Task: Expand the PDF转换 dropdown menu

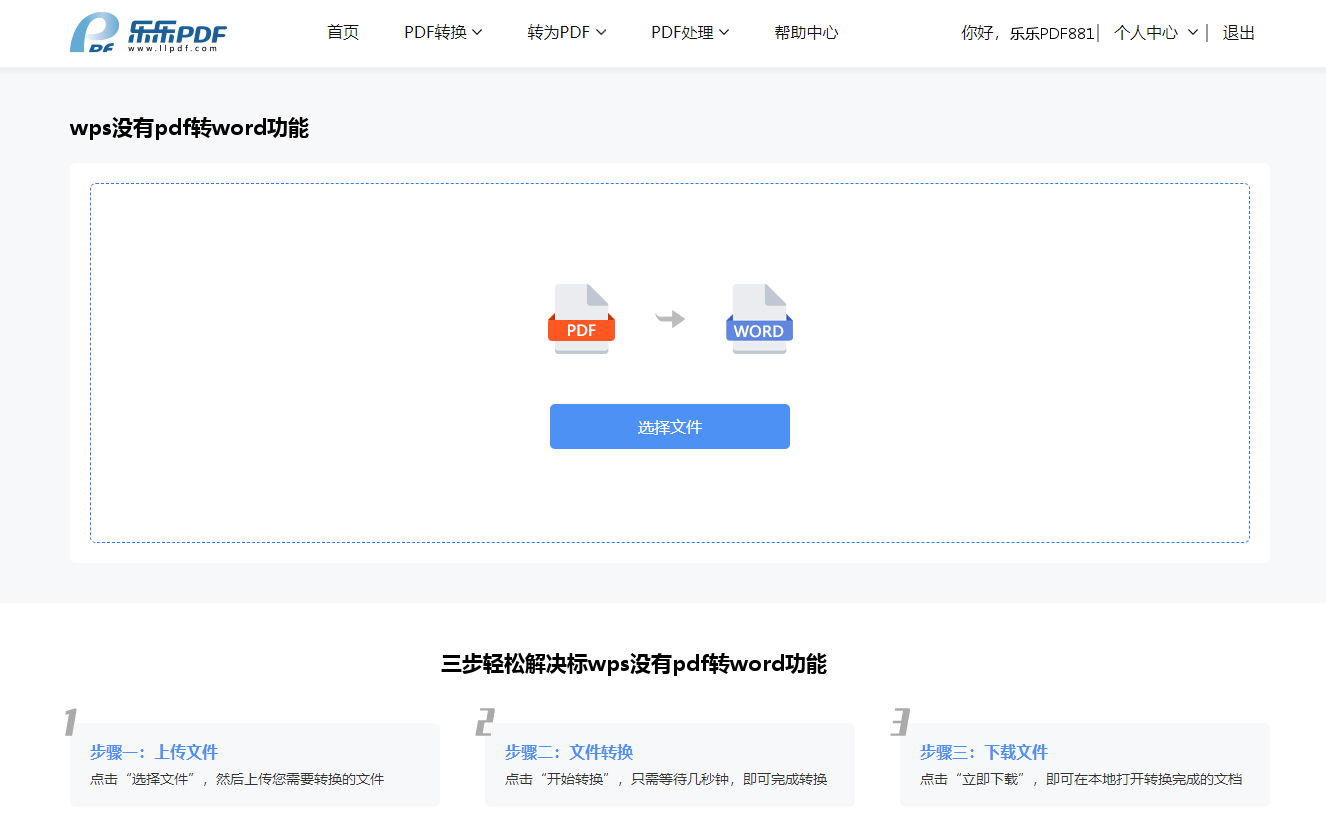Action: click(x=443, y=33)
